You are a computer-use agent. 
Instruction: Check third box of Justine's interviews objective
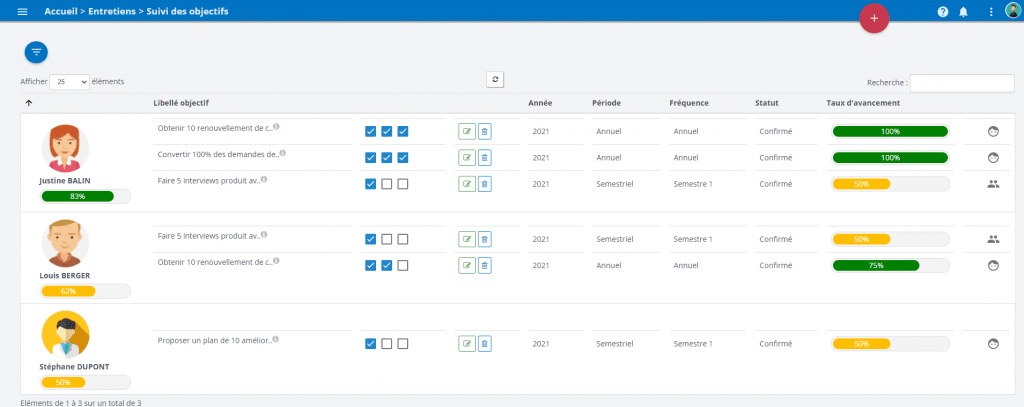pos(403,184)
